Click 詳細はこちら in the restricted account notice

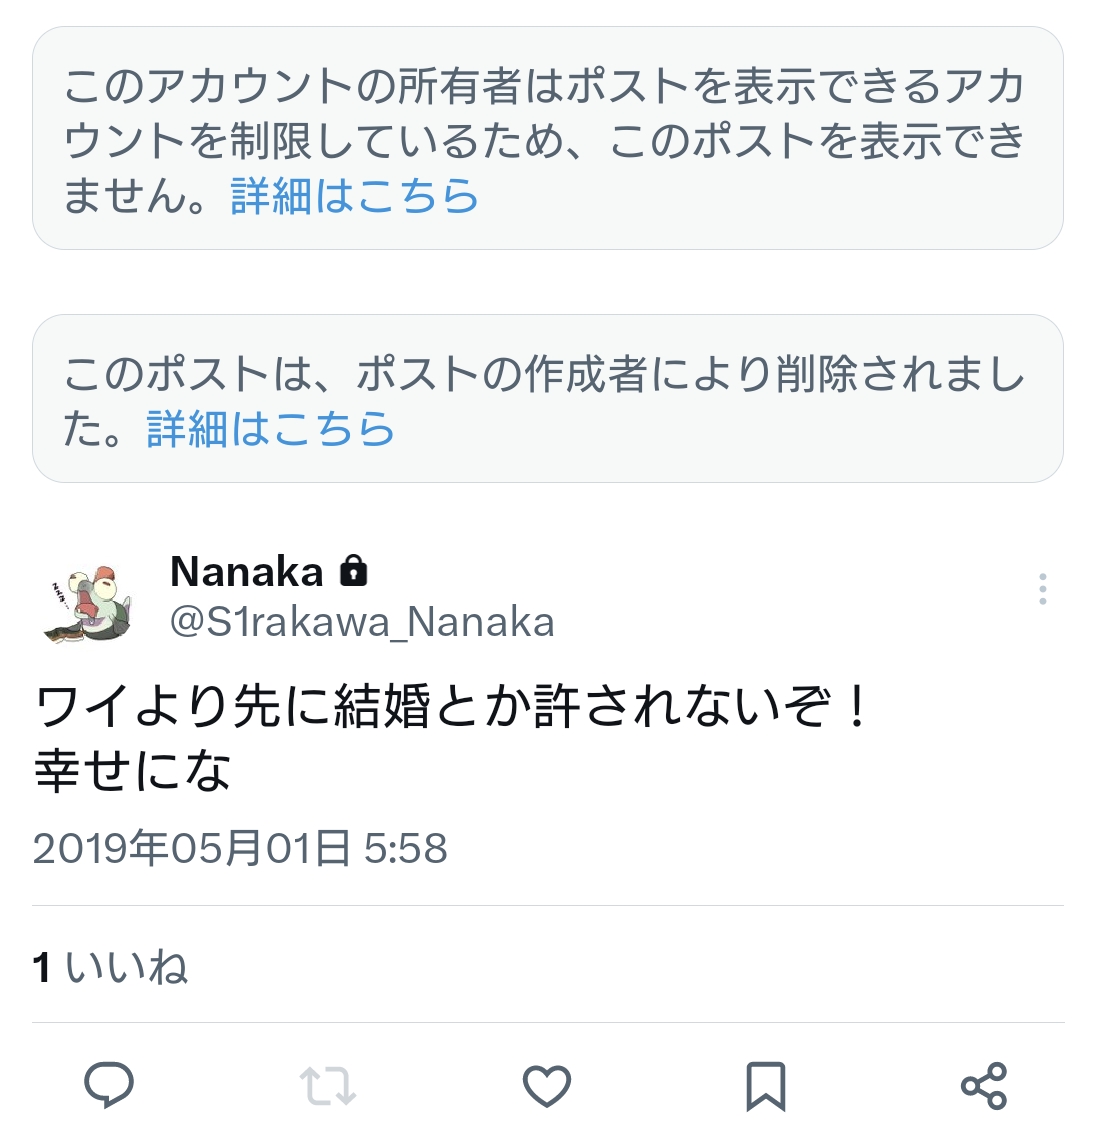click(355, 196)
